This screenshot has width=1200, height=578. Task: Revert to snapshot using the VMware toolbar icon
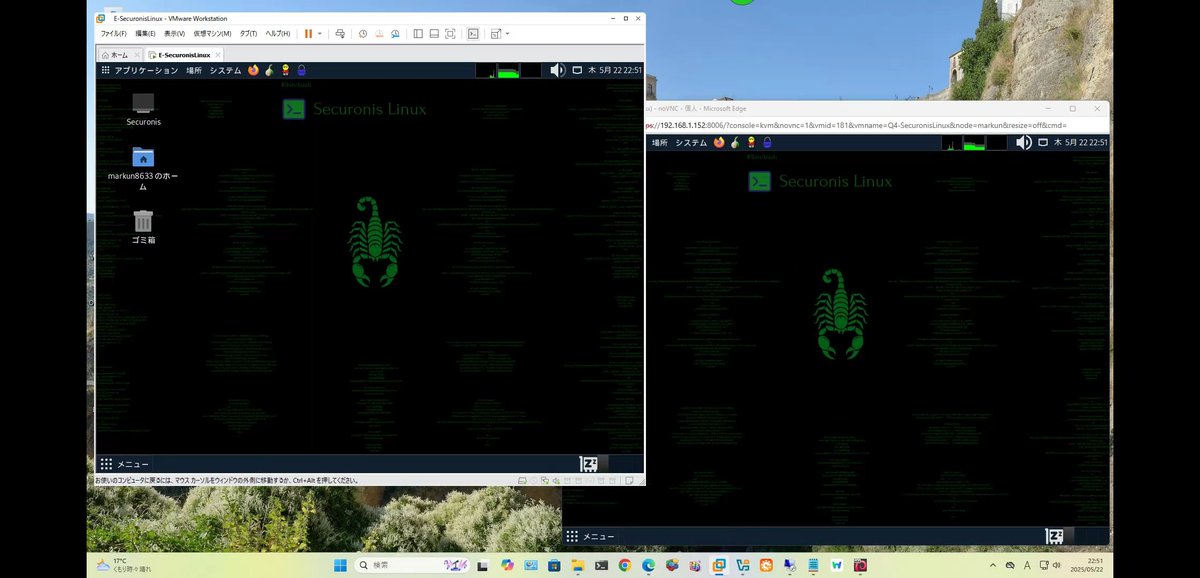click(379, 34)
